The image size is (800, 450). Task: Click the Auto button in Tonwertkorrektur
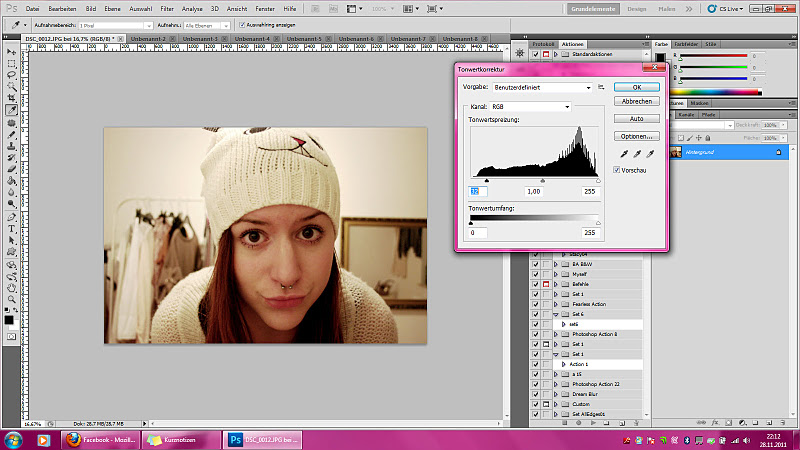coord(637,119)
